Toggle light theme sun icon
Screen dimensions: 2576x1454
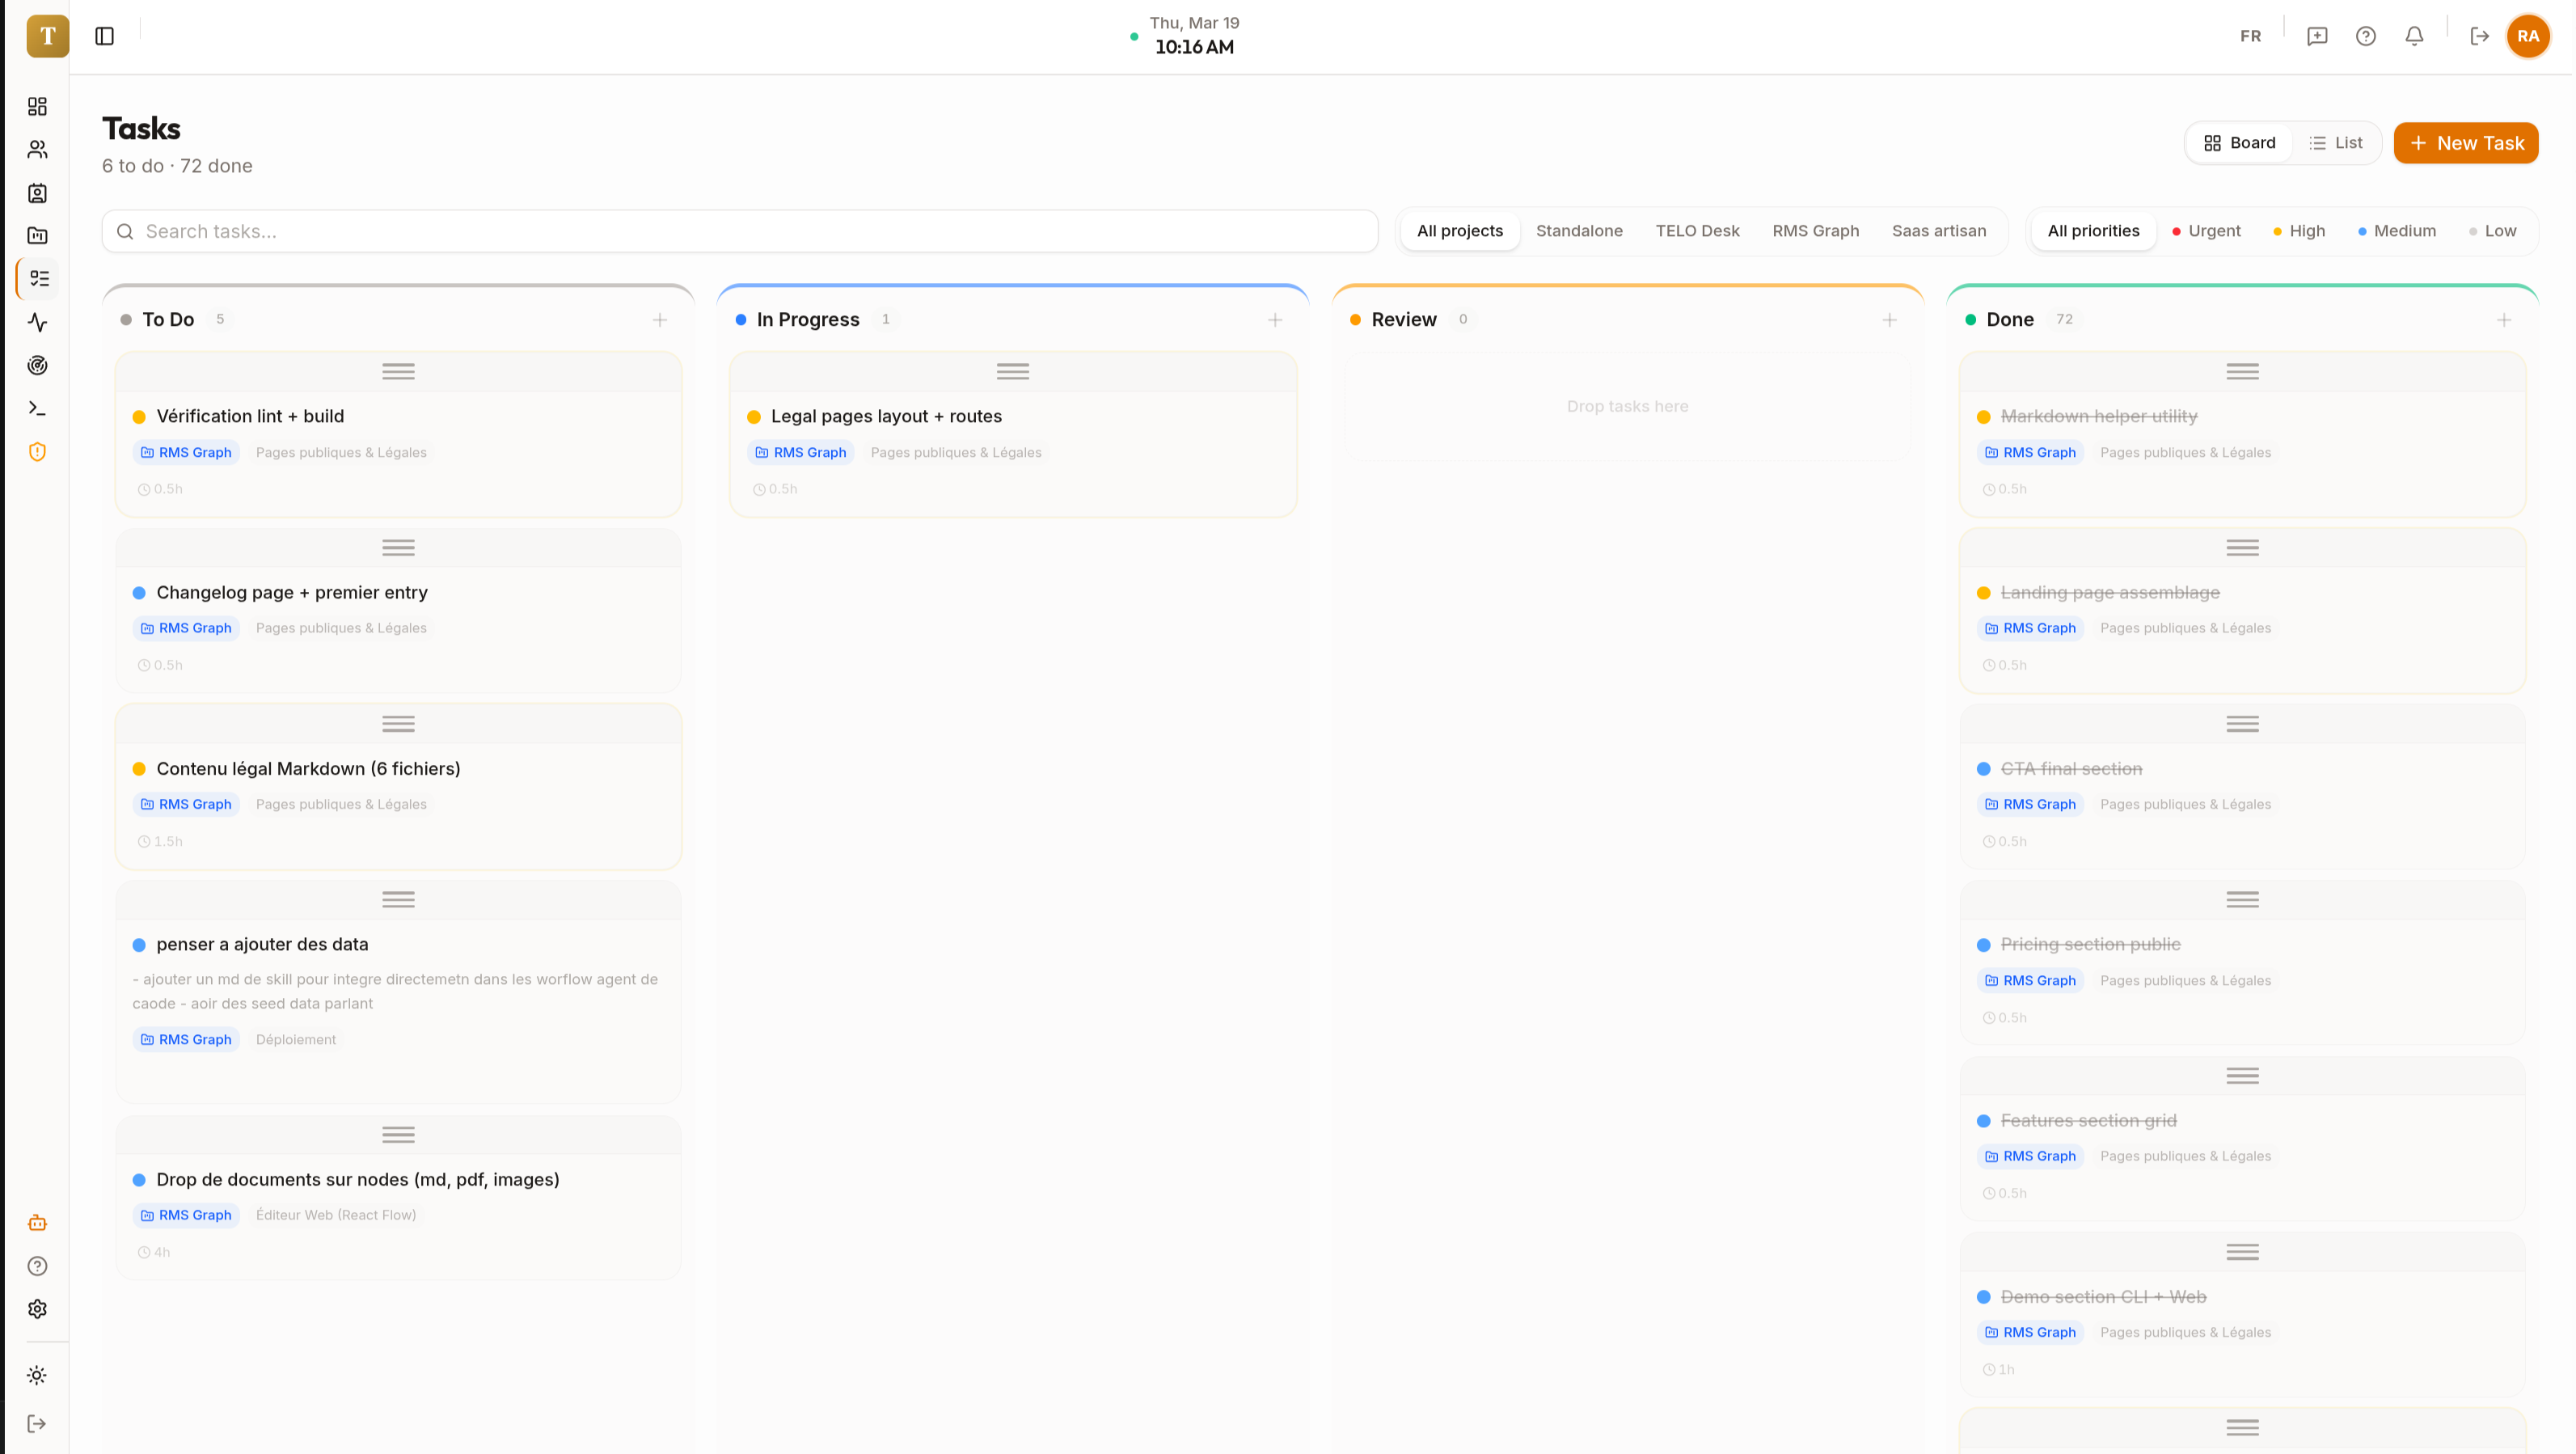click(37, 1375)
